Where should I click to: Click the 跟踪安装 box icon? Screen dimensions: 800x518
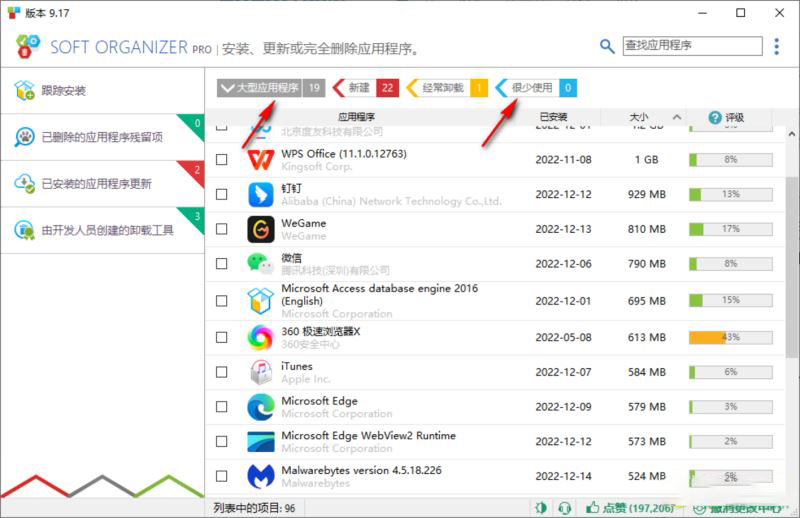click(24, 90)
